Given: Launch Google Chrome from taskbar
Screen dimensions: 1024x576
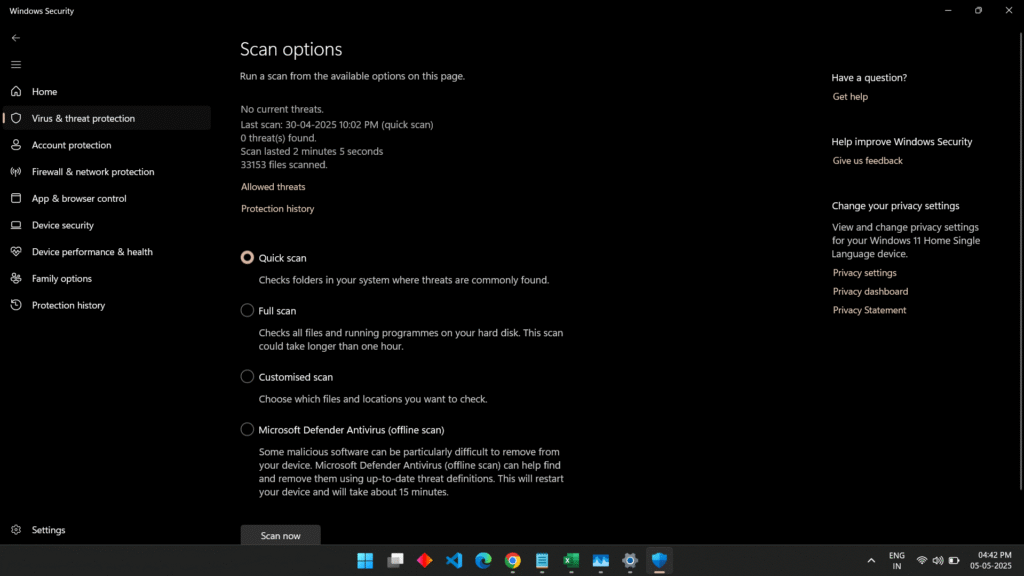Looking at the screenshot, I should point(513,560).
